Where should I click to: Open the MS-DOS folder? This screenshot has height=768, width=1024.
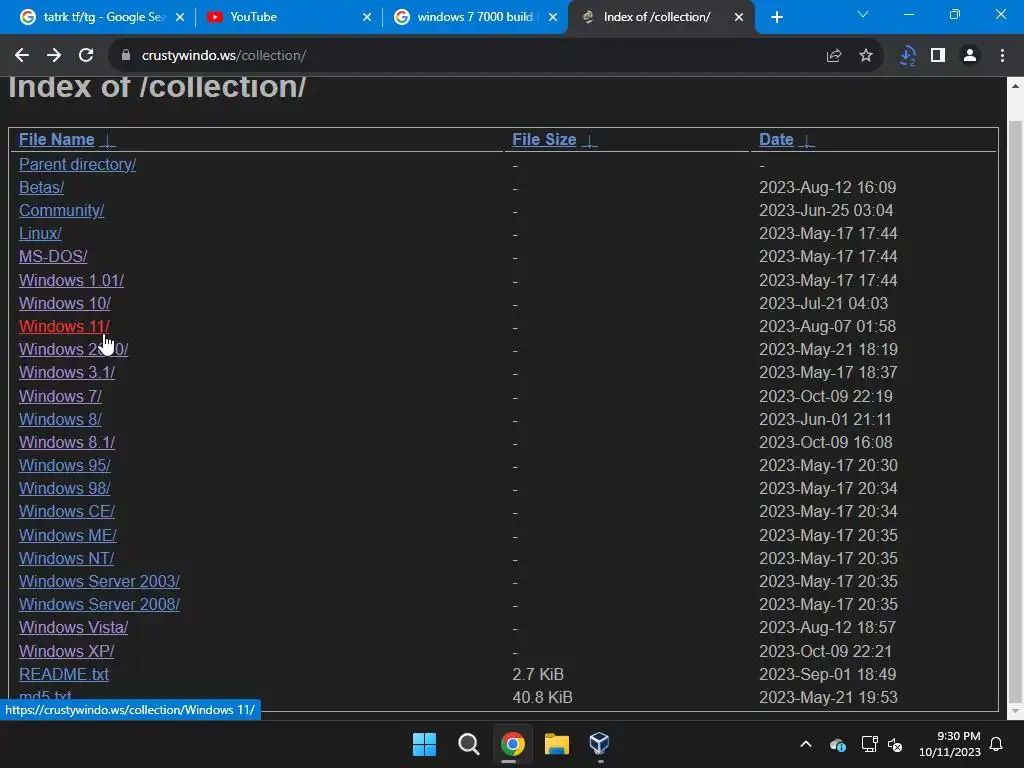tap(53, 257)
